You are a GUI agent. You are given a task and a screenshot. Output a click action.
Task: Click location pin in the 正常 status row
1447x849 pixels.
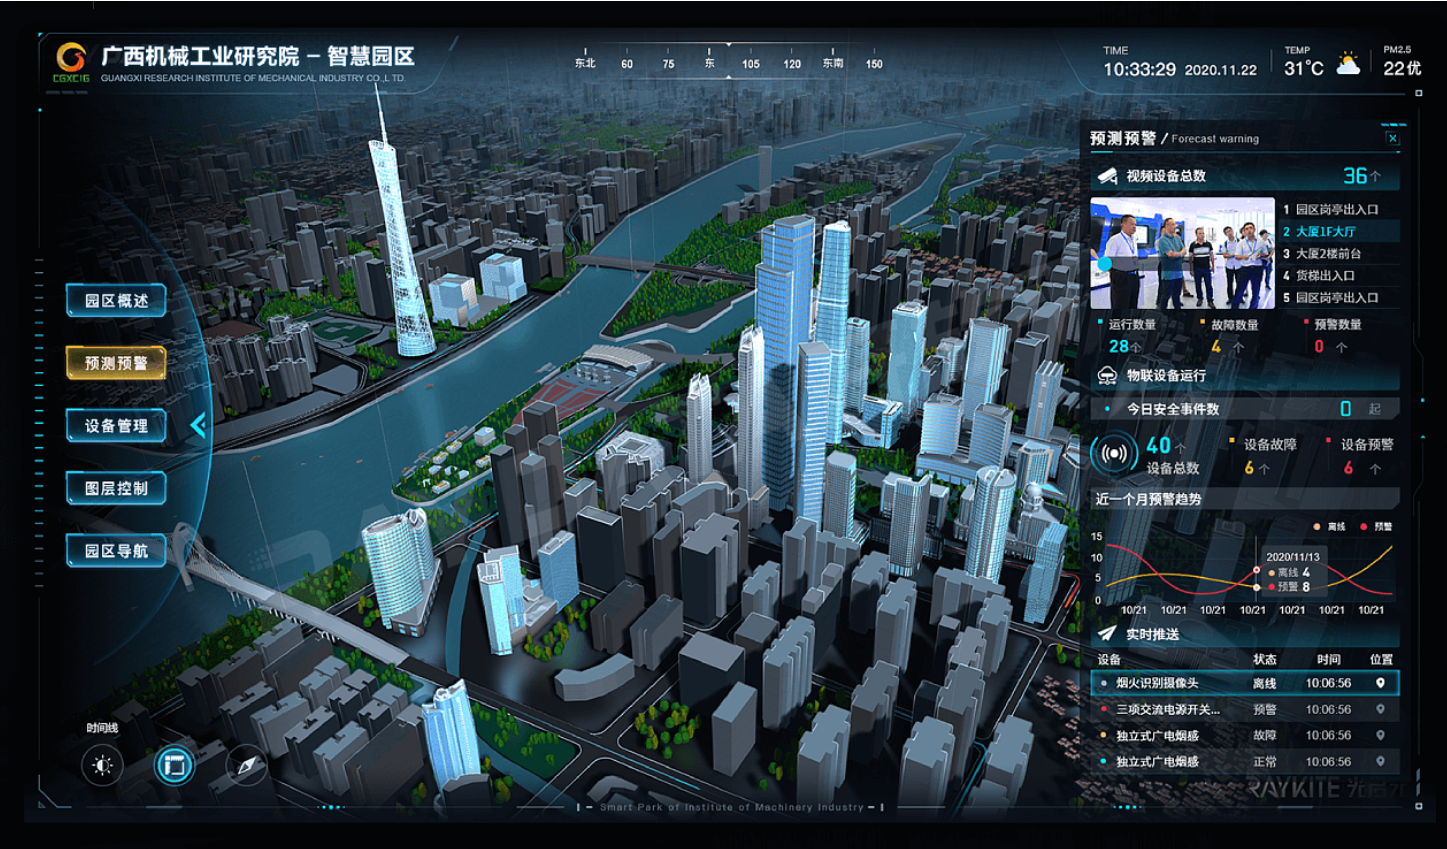click(x=1380, y=761)
